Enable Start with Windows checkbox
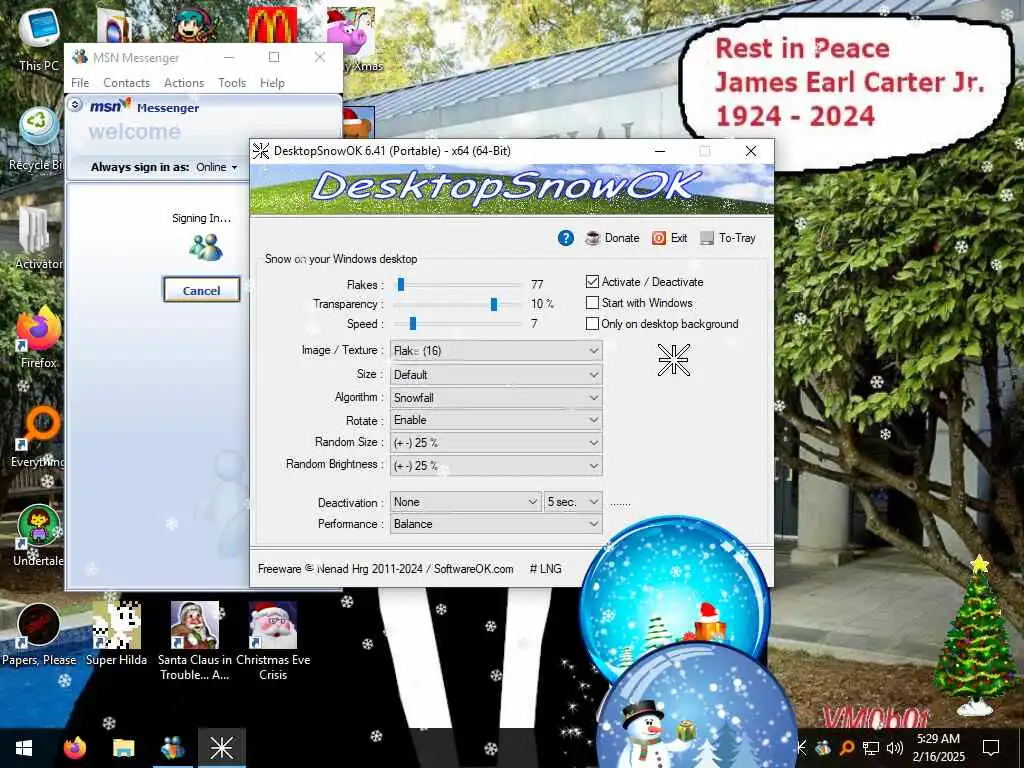 592,302
